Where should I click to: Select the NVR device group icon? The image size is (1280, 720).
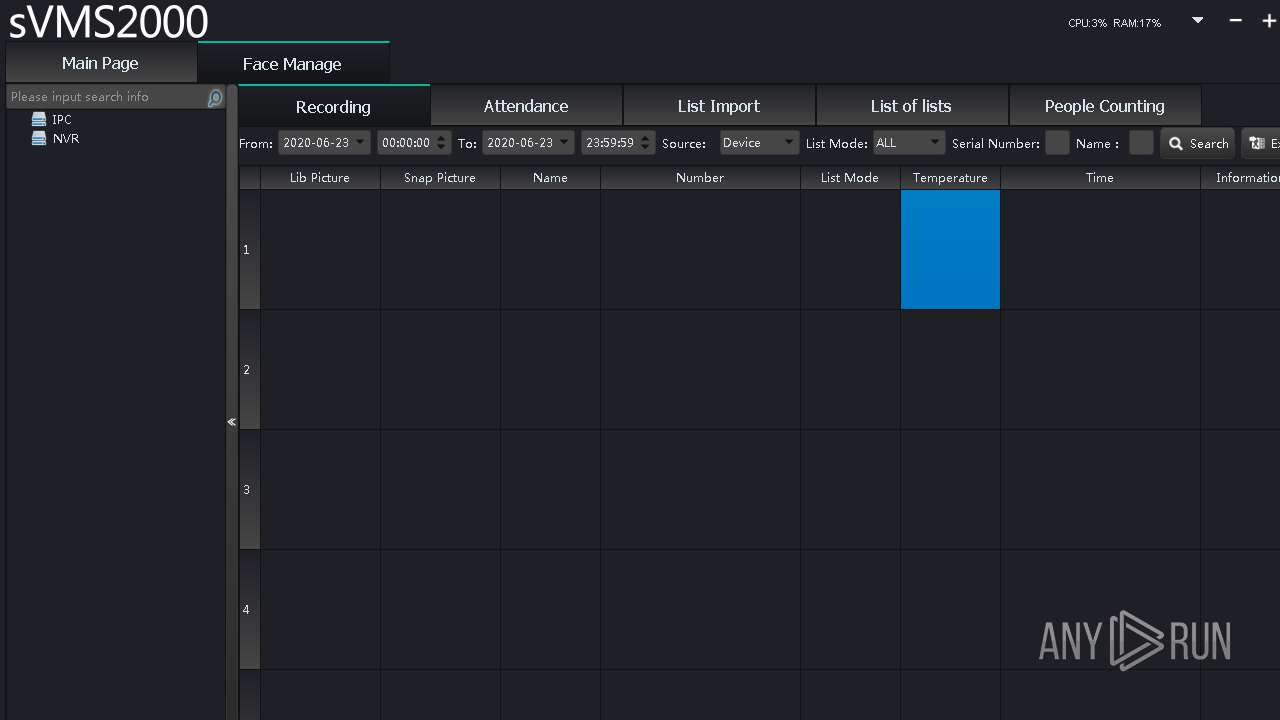pyautogui.click(x=39, y=138)
